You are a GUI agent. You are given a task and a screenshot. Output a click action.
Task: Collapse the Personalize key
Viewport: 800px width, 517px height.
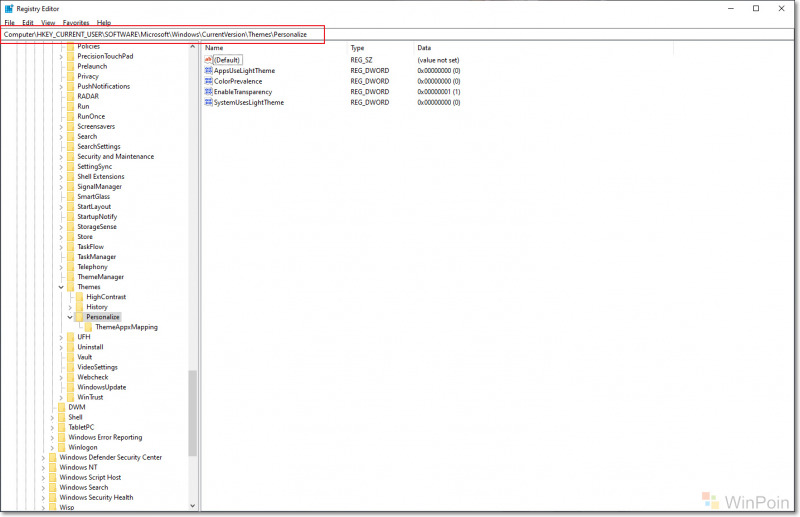(x=70, y=317)
